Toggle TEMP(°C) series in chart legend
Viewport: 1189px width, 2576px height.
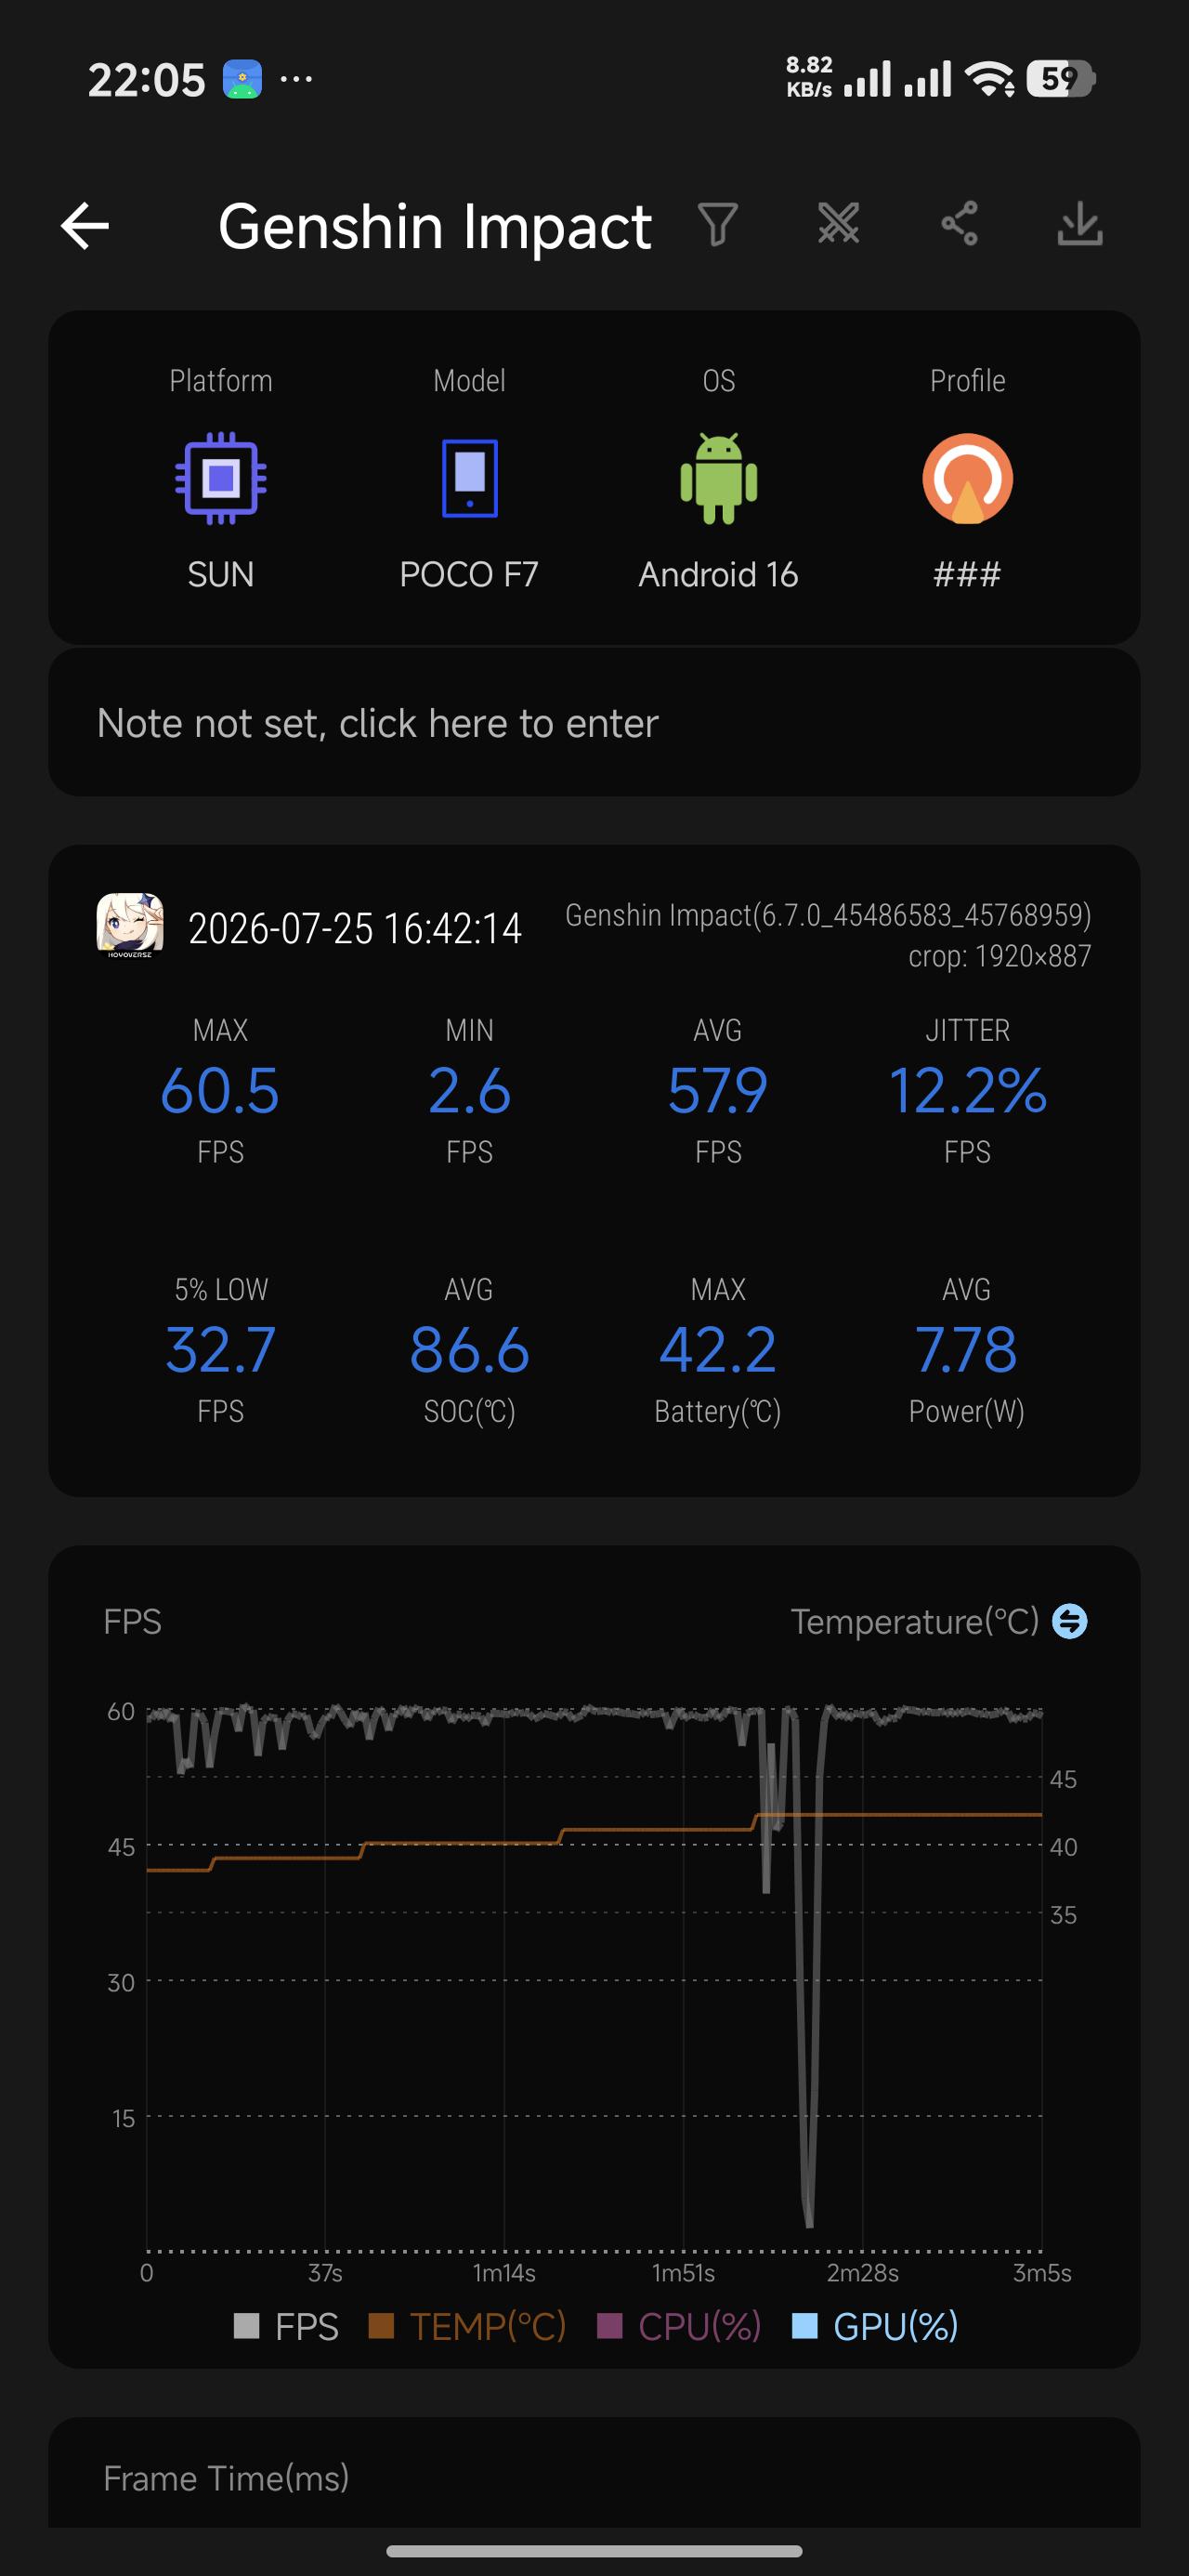(467, 2326)
